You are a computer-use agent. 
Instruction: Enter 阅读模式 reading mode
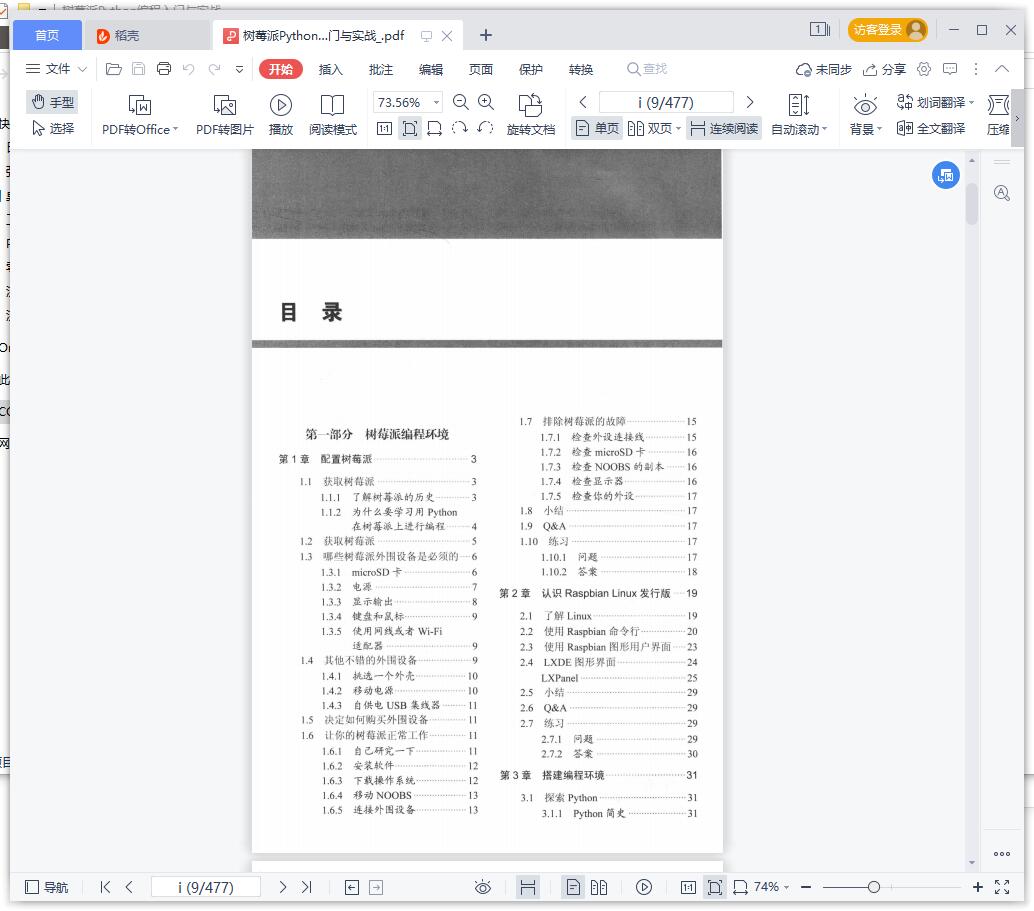(332, 115)
